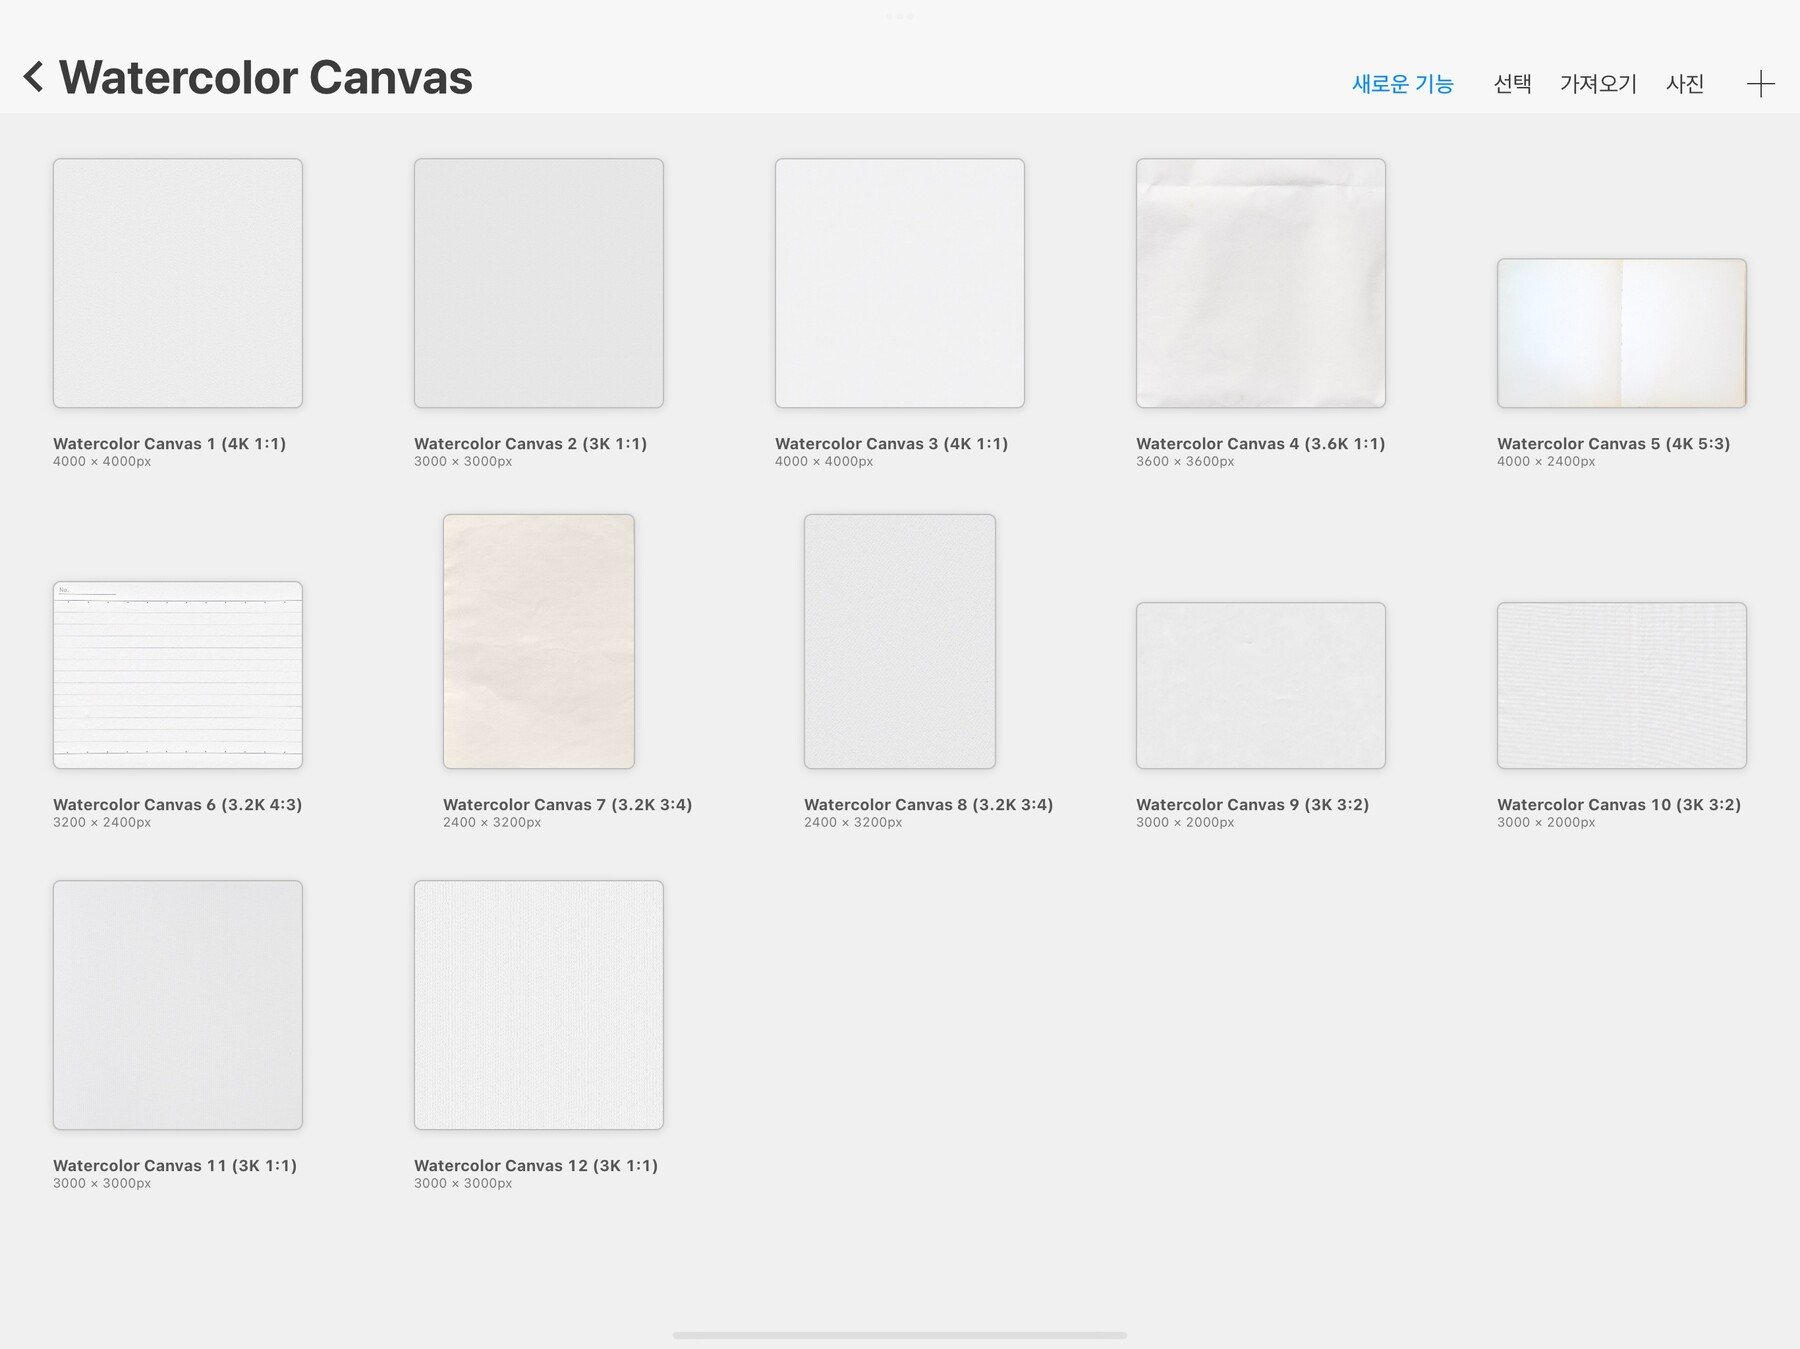Open the 새로운 기능 link
Viewport: 1800px width, 1349px height.
click(1402, 84)
